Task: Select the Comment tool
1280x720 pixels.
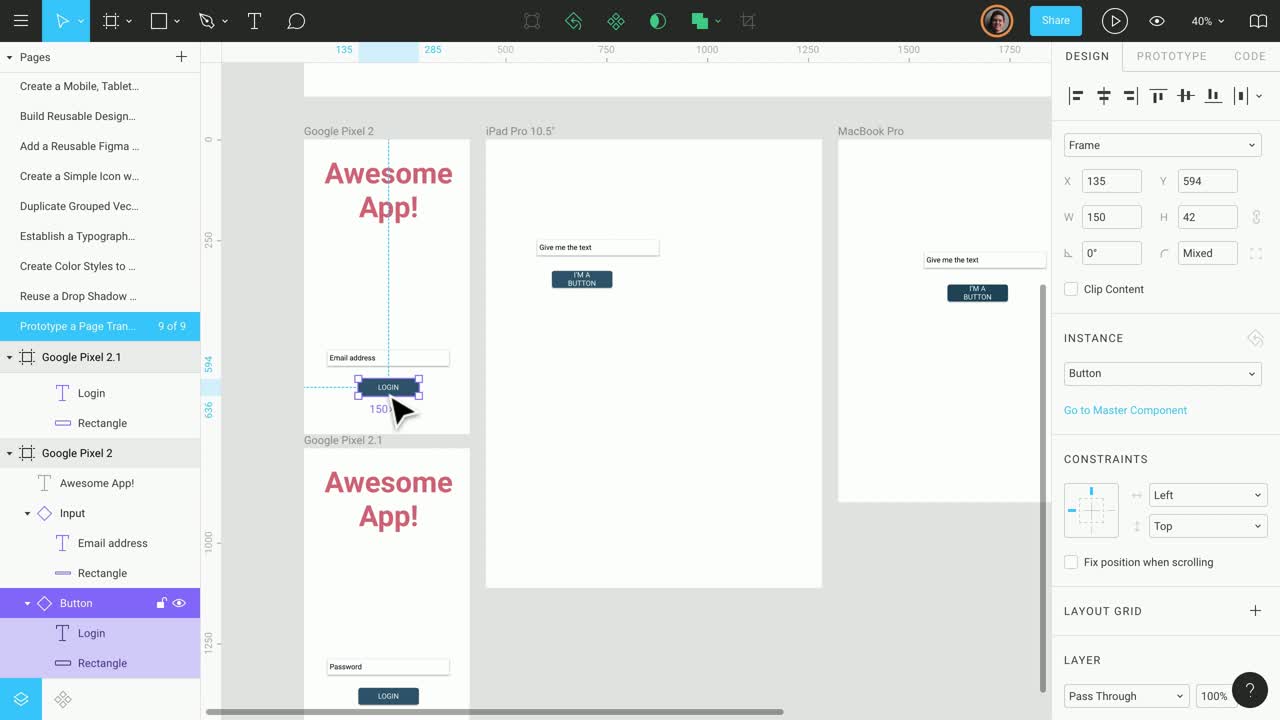Action: [x=296, y=21]
